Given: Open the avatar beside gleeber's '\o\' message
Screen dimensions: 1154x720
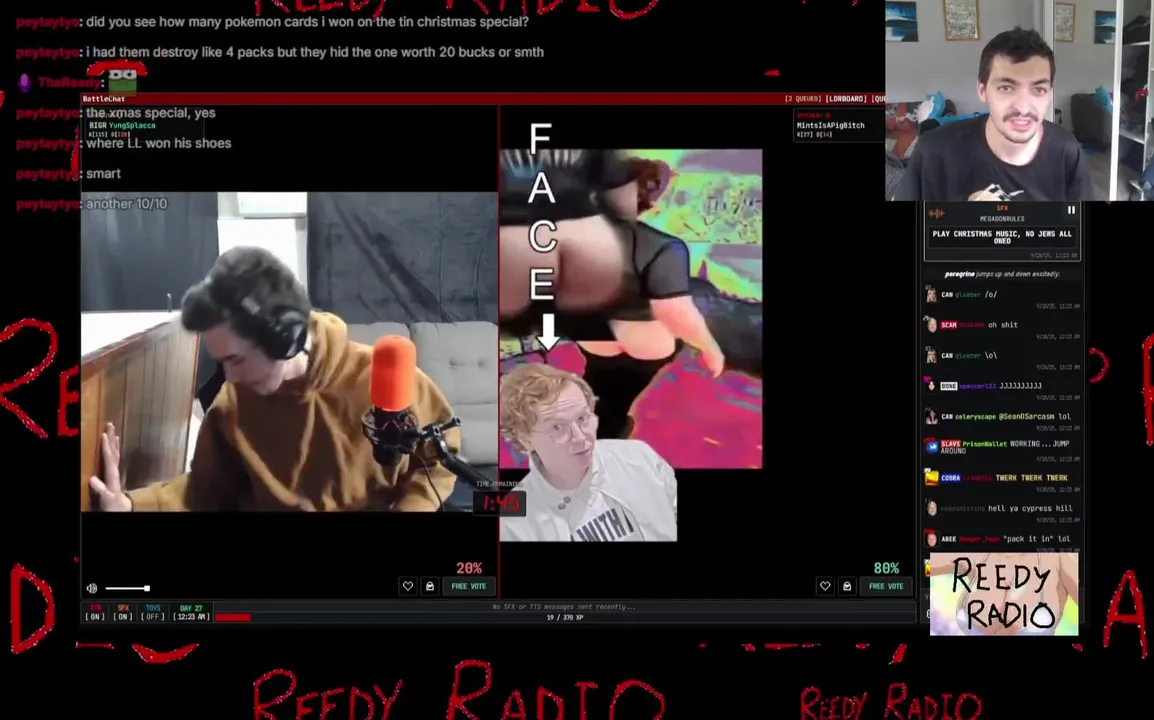Looking at the screenshot, I should [x=931, y=356].
